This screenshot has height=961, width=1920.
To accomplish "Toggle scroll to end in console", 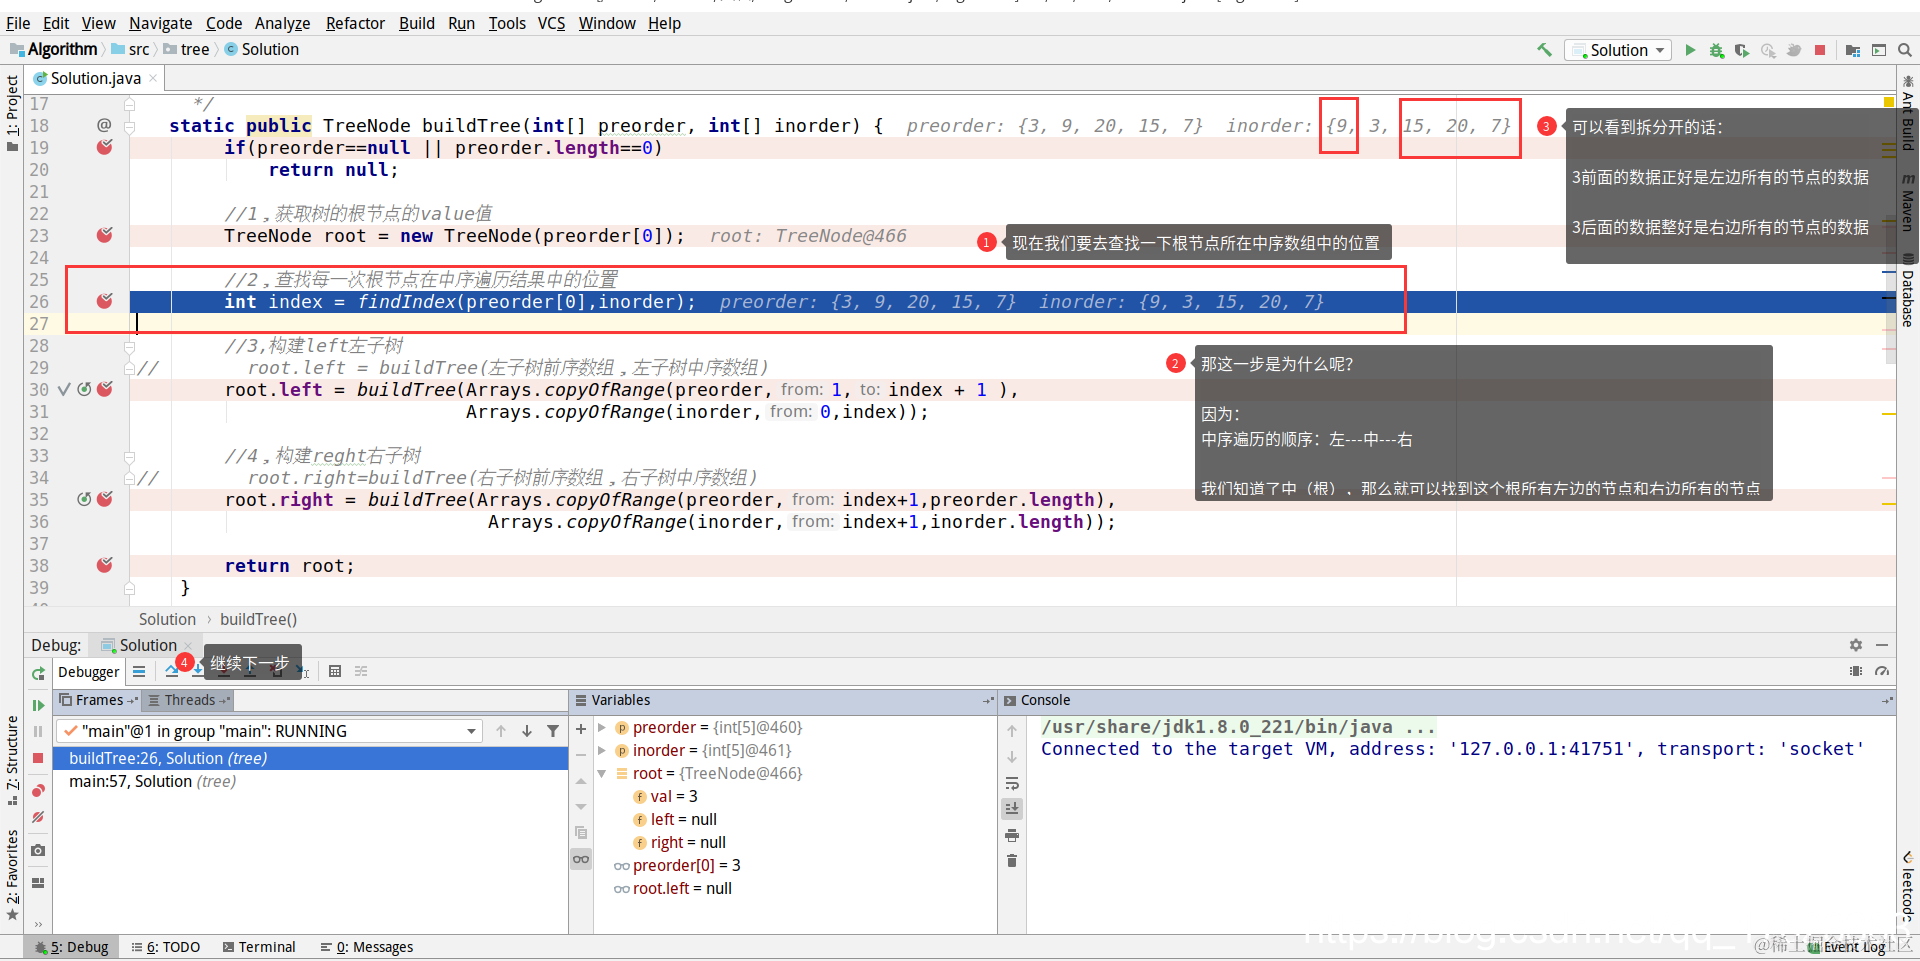I will [1012, 809].
